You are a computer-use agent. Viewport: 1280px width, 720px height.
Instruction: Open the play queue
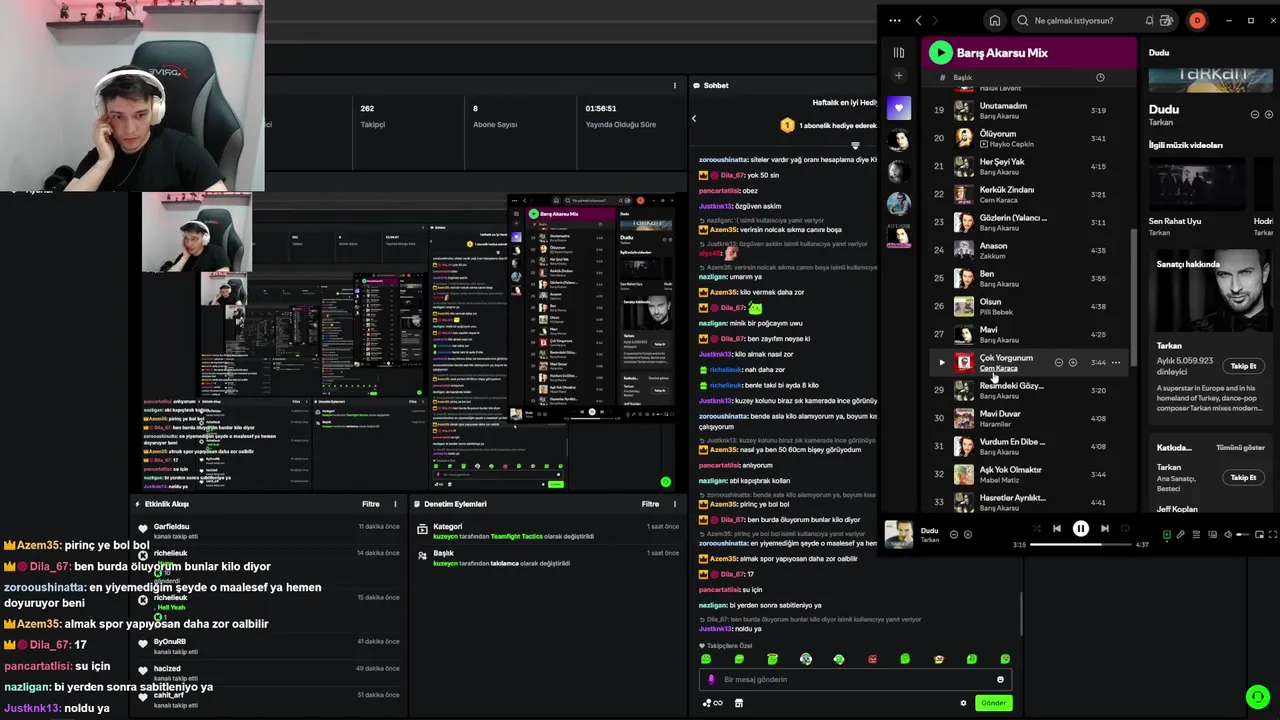(1196, 534)
